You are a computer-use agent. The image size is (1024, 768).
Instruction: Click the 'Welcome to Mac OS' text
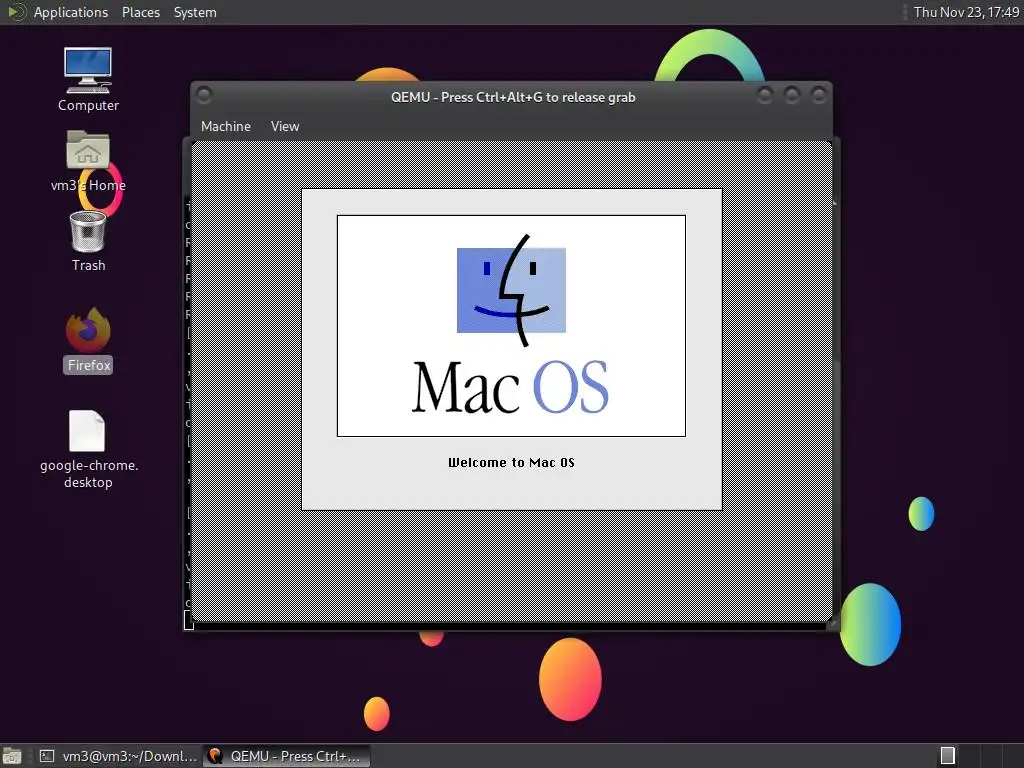511,462
